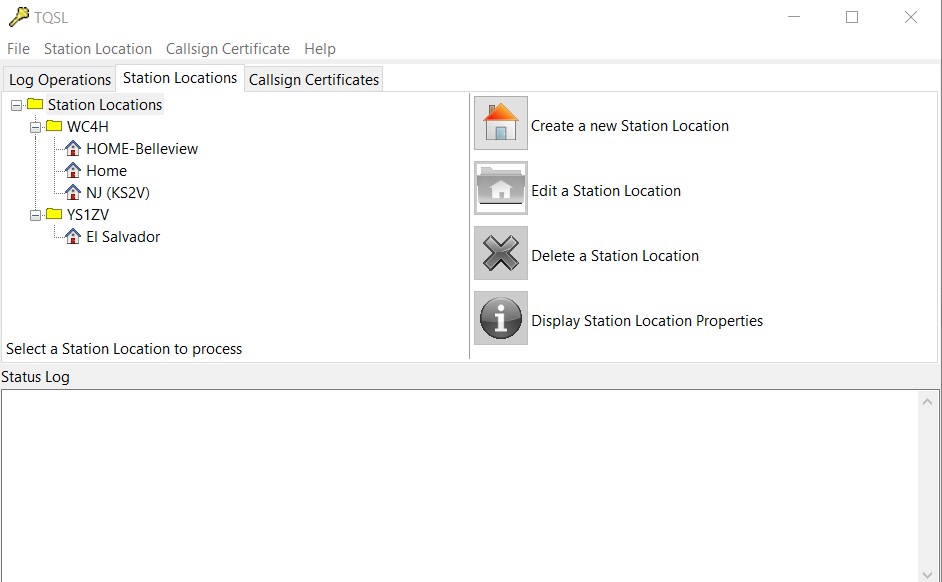Image resolution: width=942 pixels, height=582 pixels.
Task: Click the Display Station Location Properties label
Action: click(x=647, y=321)
